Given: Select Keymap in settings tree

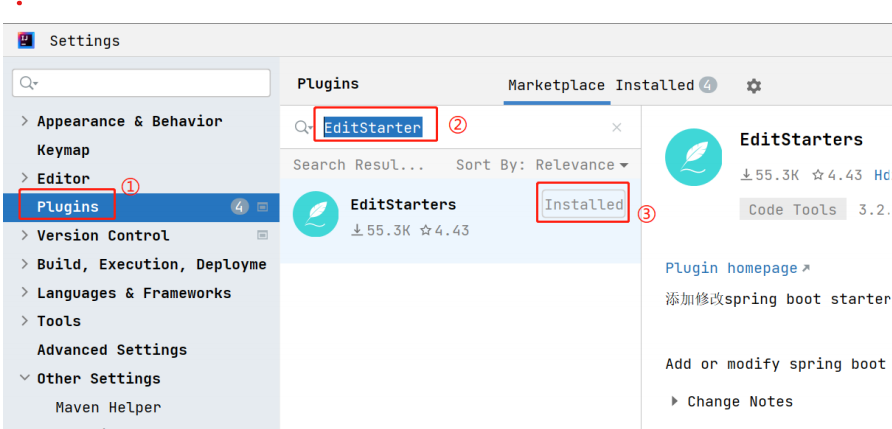Looking at the screenshot, I should click(x=63, y=150).
